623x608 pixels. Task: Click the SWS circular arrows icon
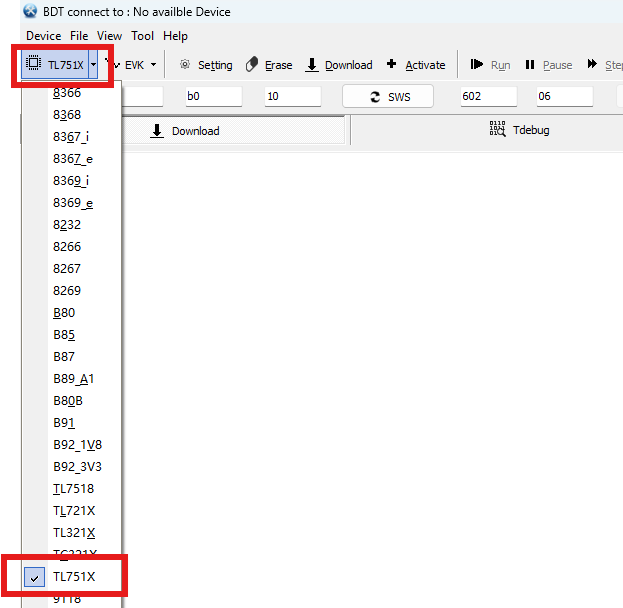(375, 97)
